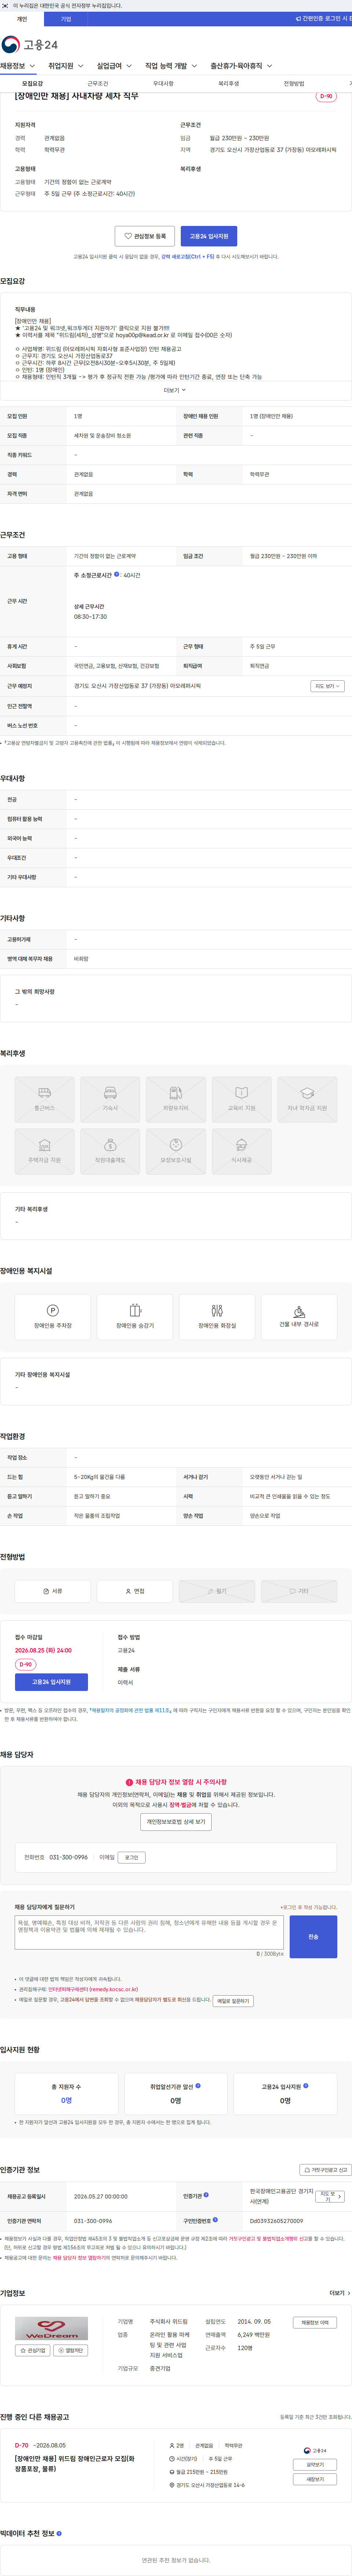
Task: Open the WeDream company logo thumbnail
Action: coord(51,2329)
